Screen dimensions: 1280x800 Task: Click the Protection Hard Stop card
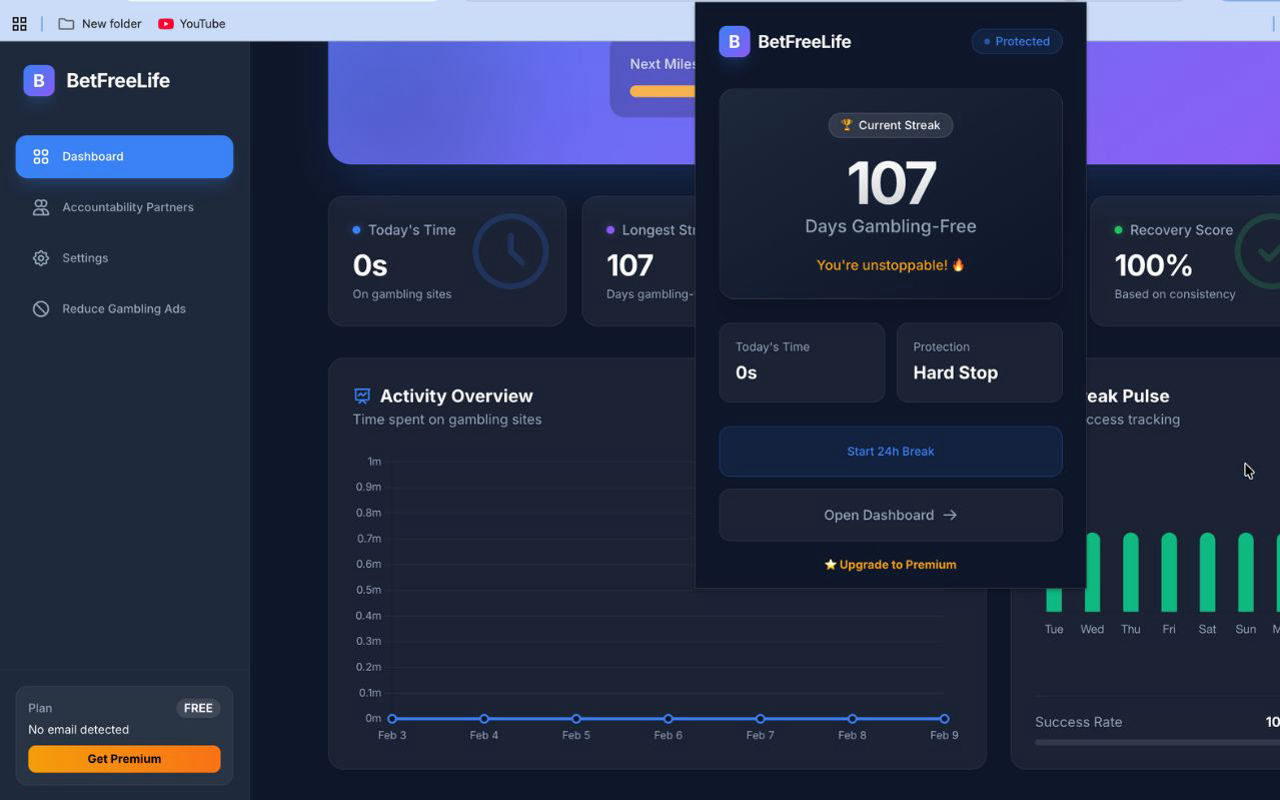pos(979,362)
